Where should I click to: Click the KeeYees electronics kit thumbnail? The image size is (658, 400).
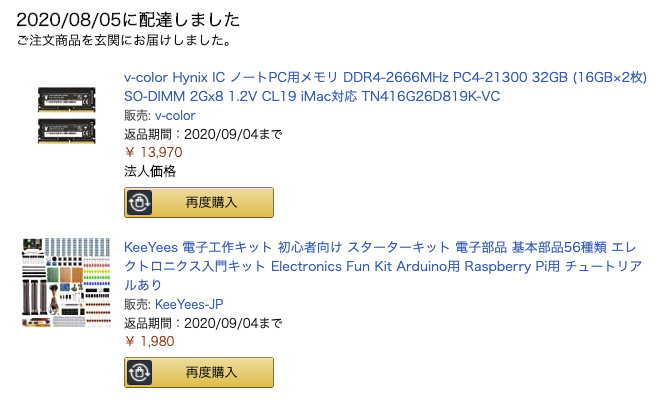pyautogui.click(x=66, y=285)
